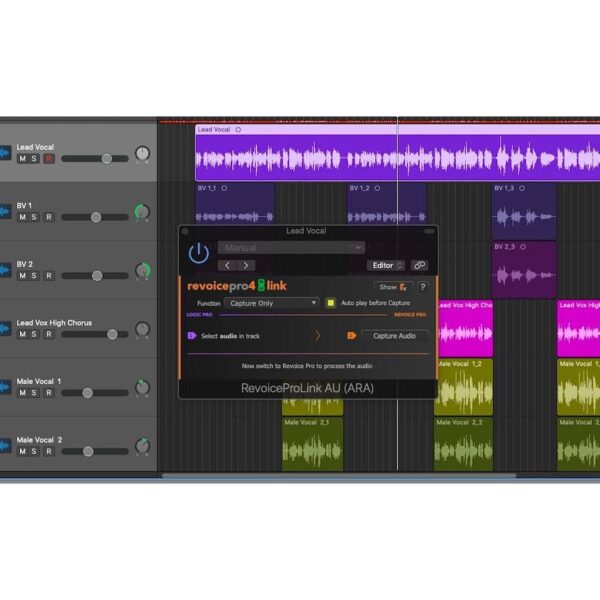The height and width of the screenshot is (600, 600).
Task: Click the BV 1_2 region loop circle
Action: pos(377,188)
